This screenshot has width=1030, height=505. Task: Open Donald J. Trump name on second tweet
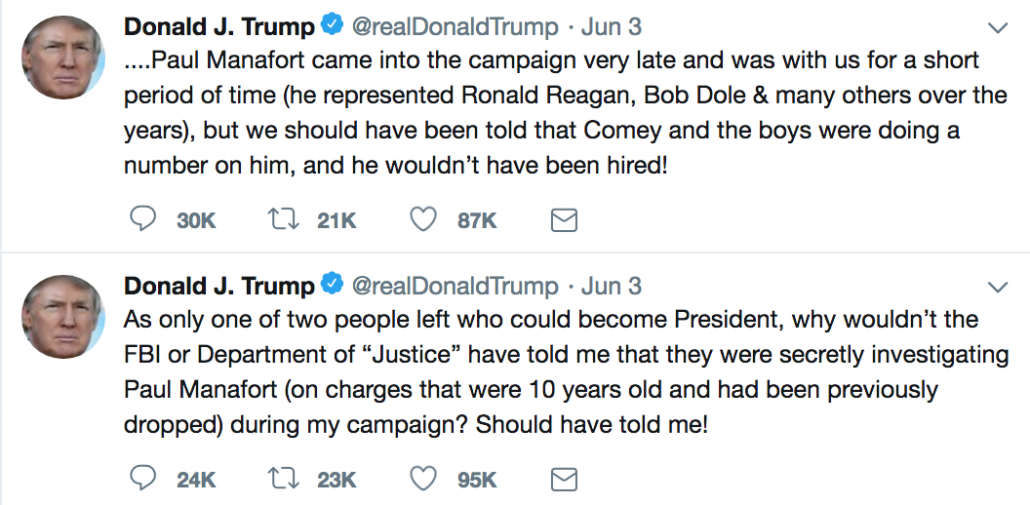tap(219, 286)
